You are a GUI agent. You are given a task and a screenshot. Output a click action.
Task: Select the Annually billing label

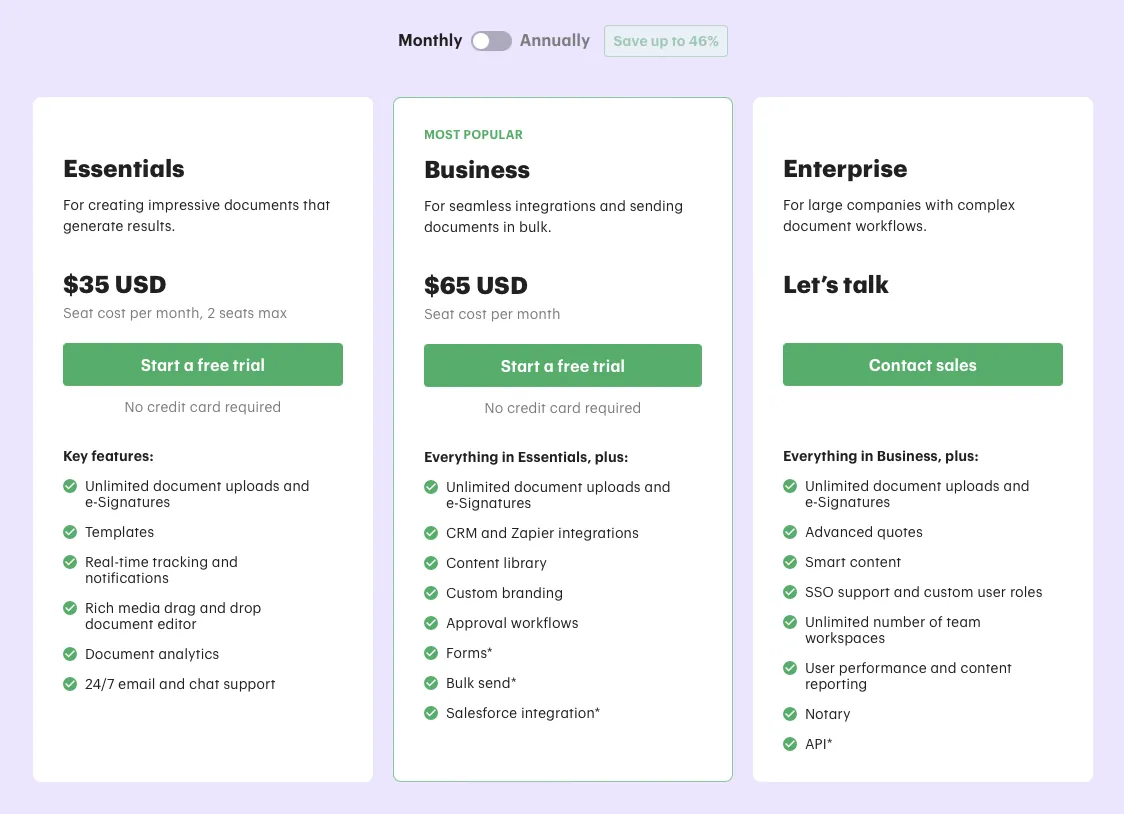click(x=555, y=41)
